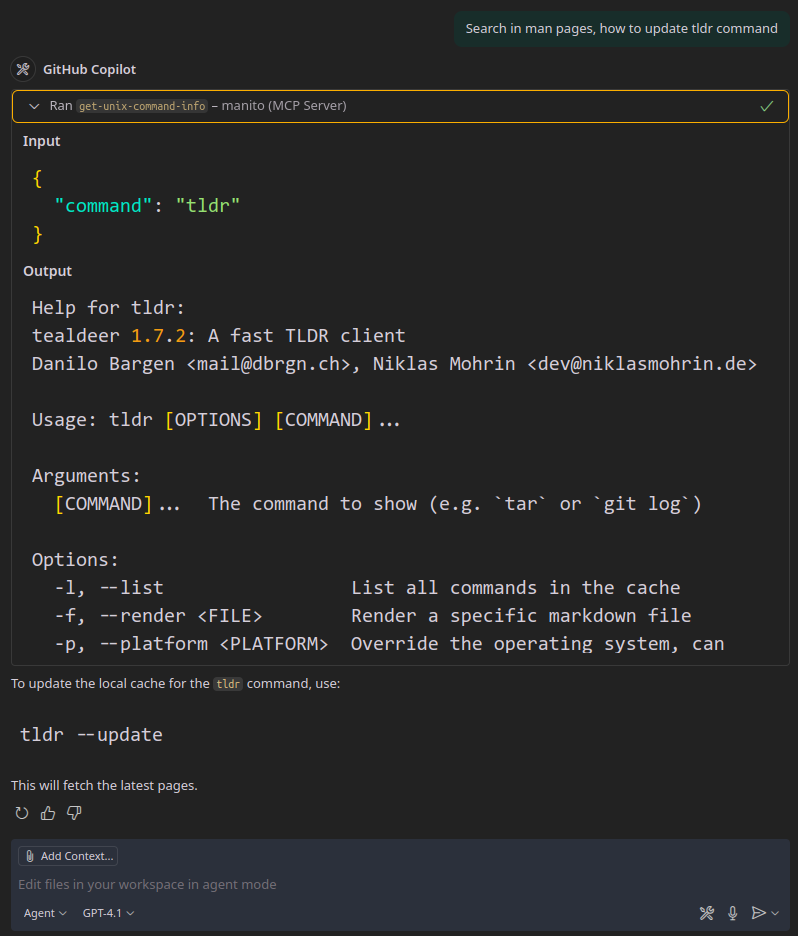
Task: Click the '-f, --render <FILE>' option line
Action: click(x=372, y=616)
